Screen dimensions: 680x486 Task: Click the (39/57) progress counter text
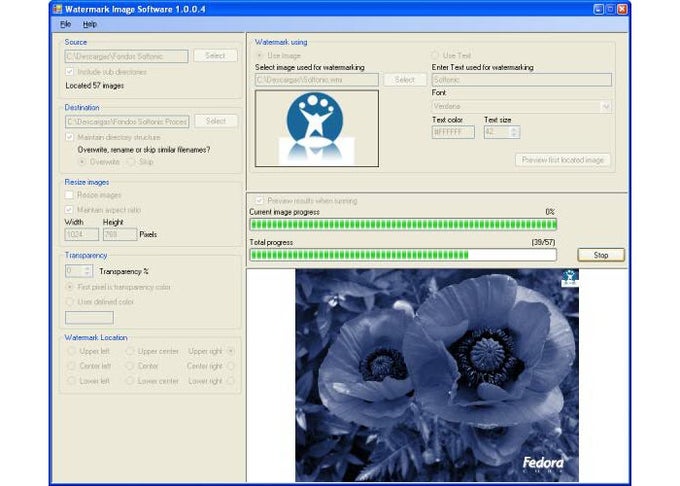point(543,242)
